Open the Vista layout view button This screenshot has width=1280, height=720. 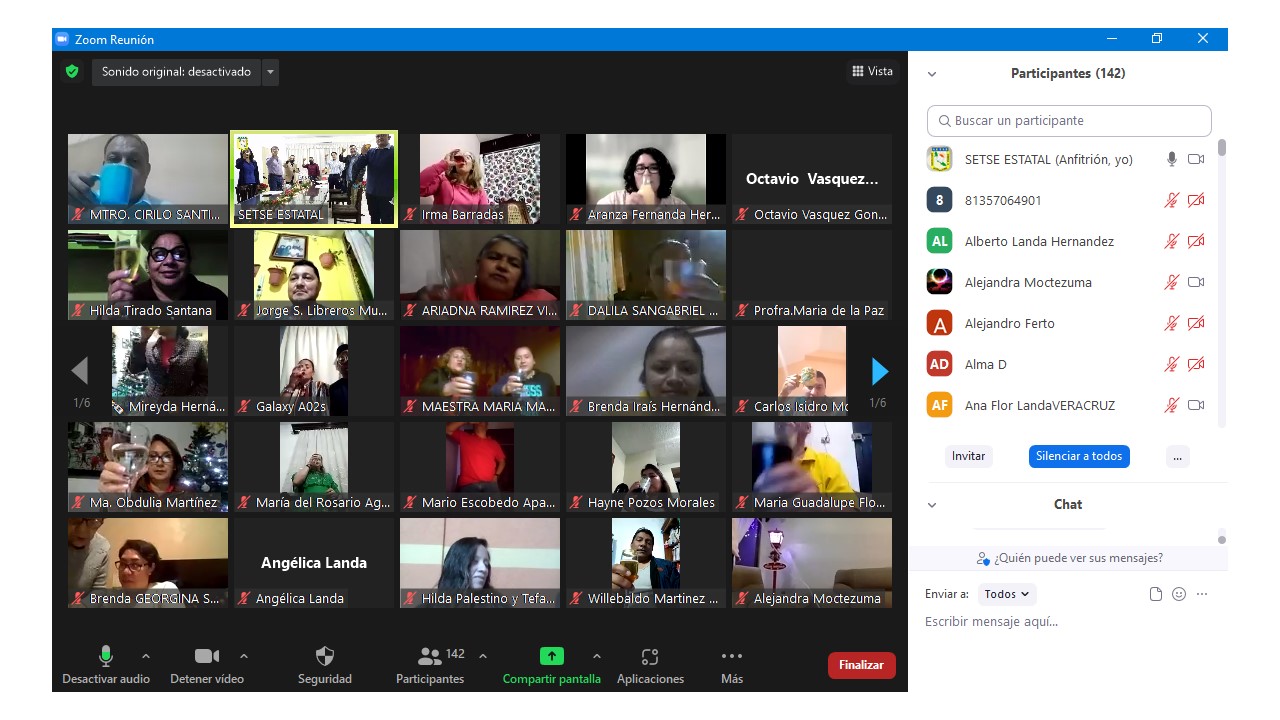point(872,71)
